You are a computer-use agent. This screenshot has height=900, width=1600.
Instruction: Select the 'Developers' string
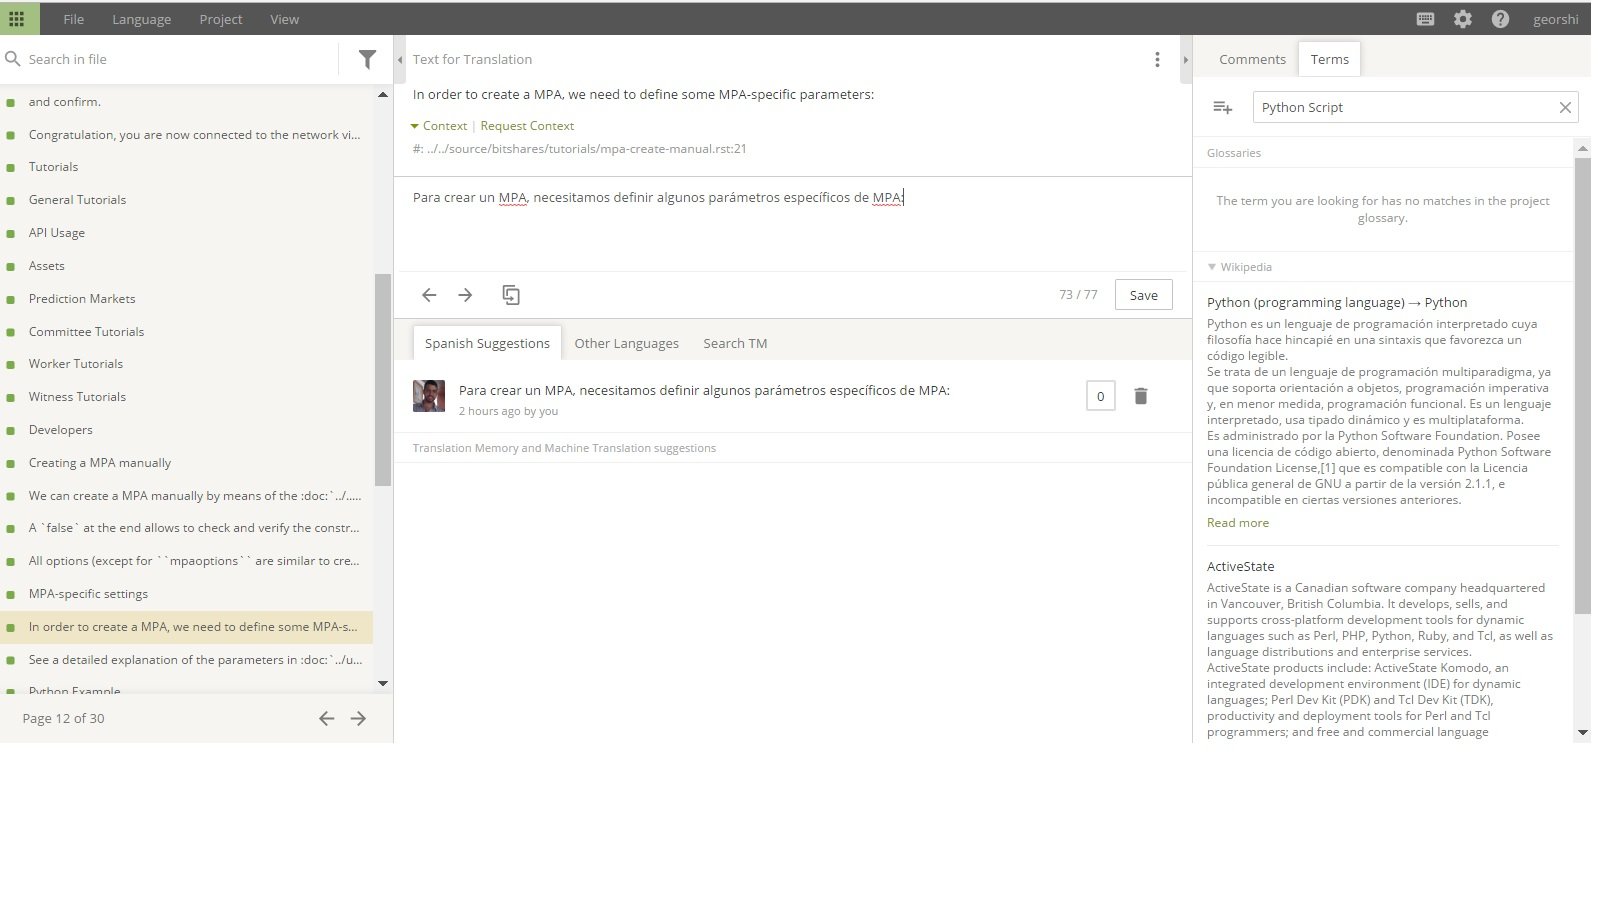[60, 430]
